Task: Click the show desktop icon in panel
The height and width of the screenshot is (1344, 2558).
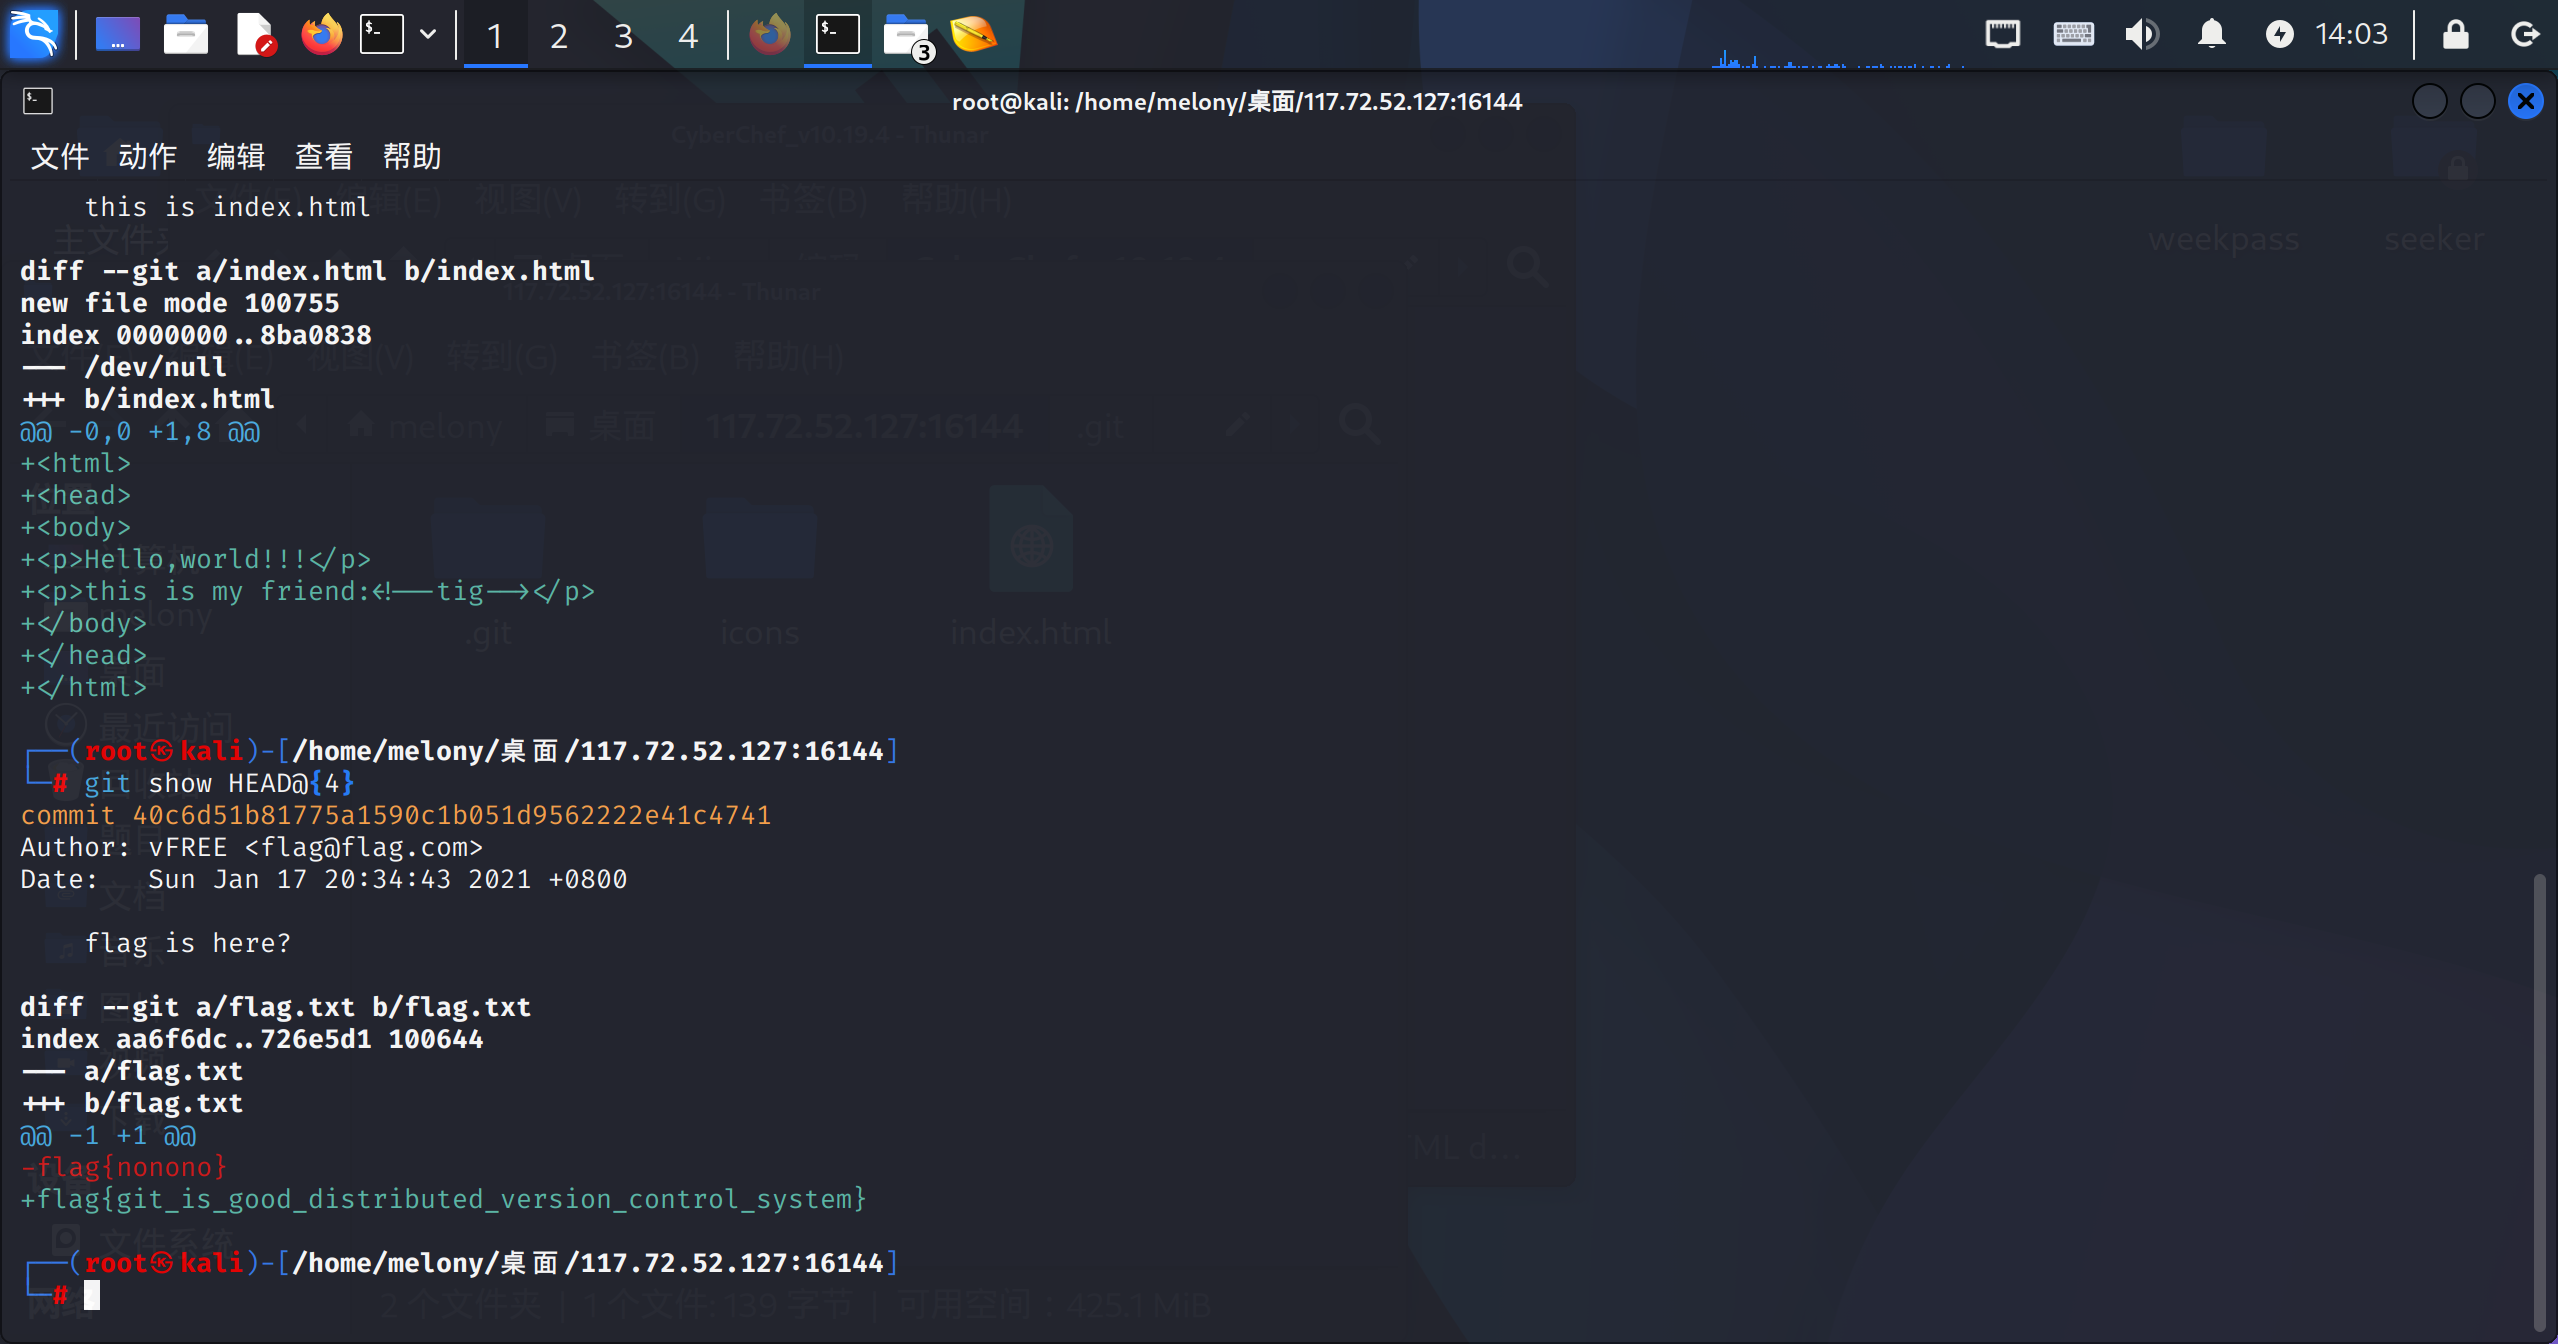Action: point(117,34)
